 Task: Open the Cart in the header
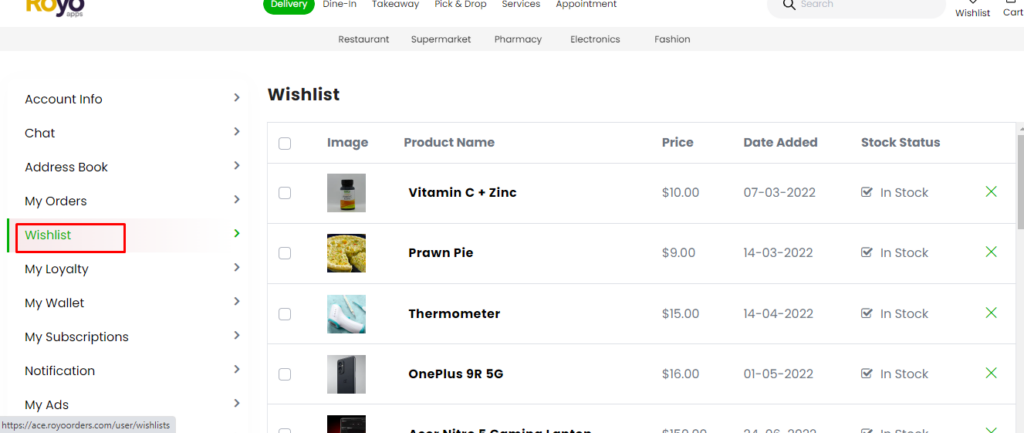click(1012, 10)
